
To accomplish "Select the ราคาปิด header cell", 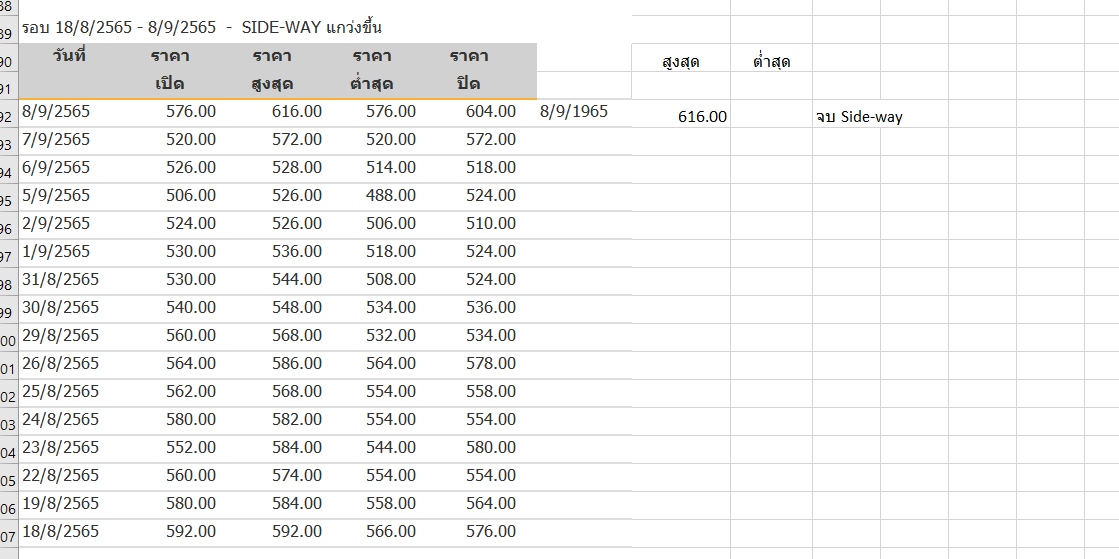I will click(x=468, y=70).
